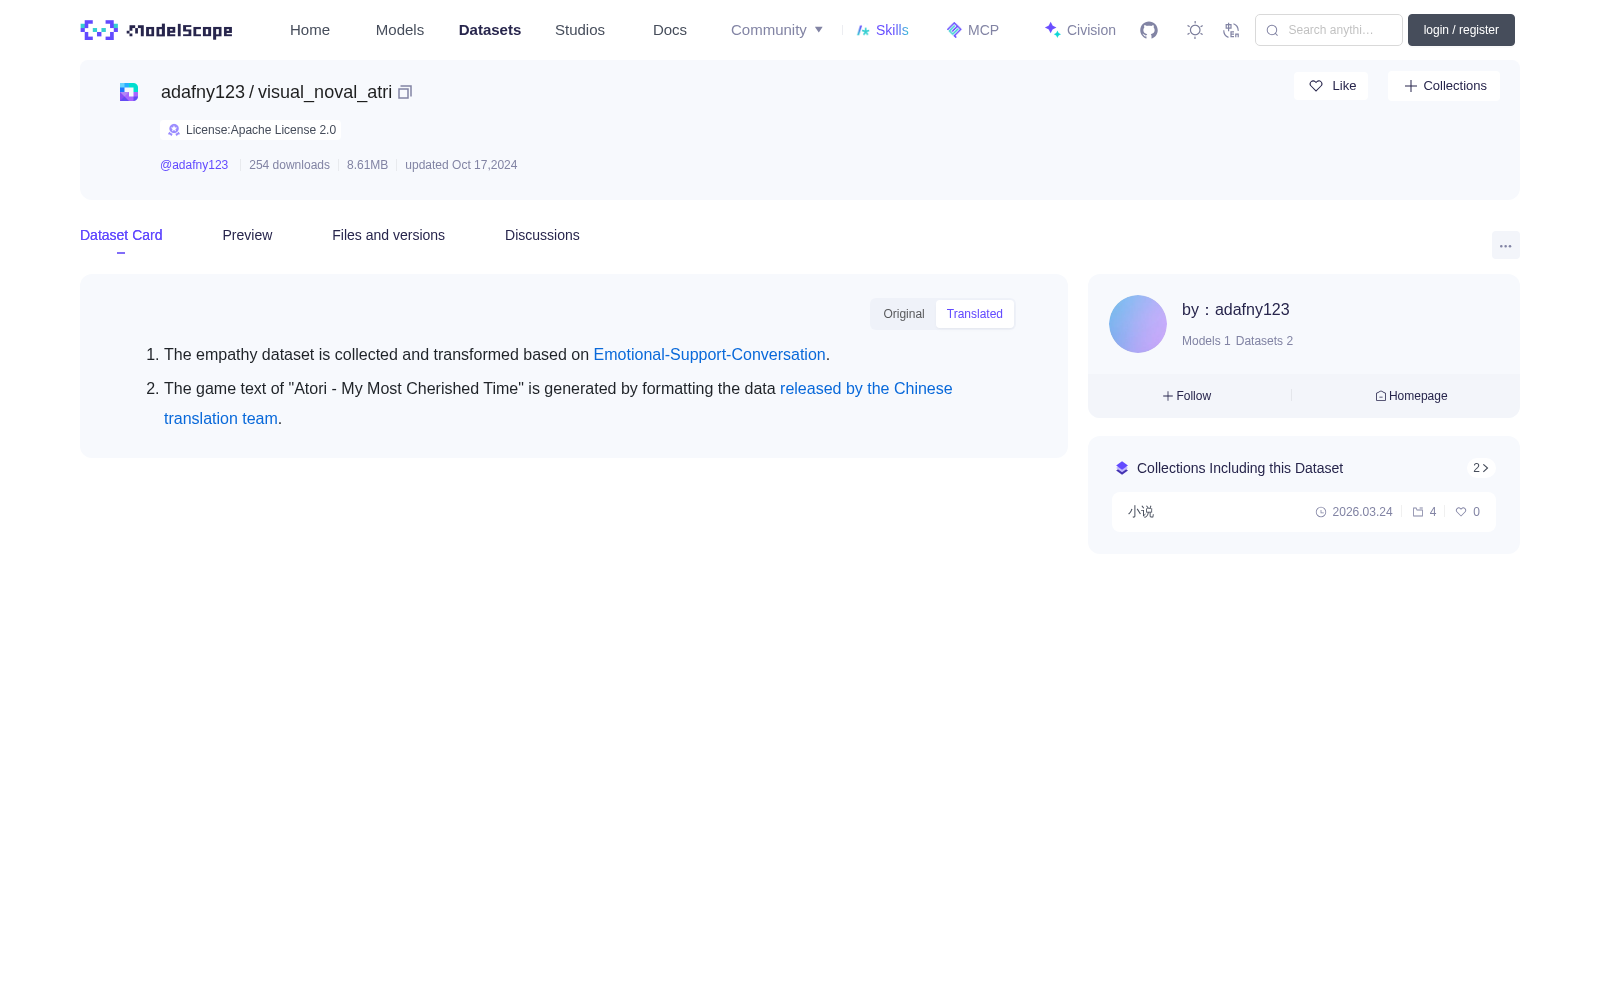Open the Files and versions tab

pyautogui.click(x=388, y=235)
